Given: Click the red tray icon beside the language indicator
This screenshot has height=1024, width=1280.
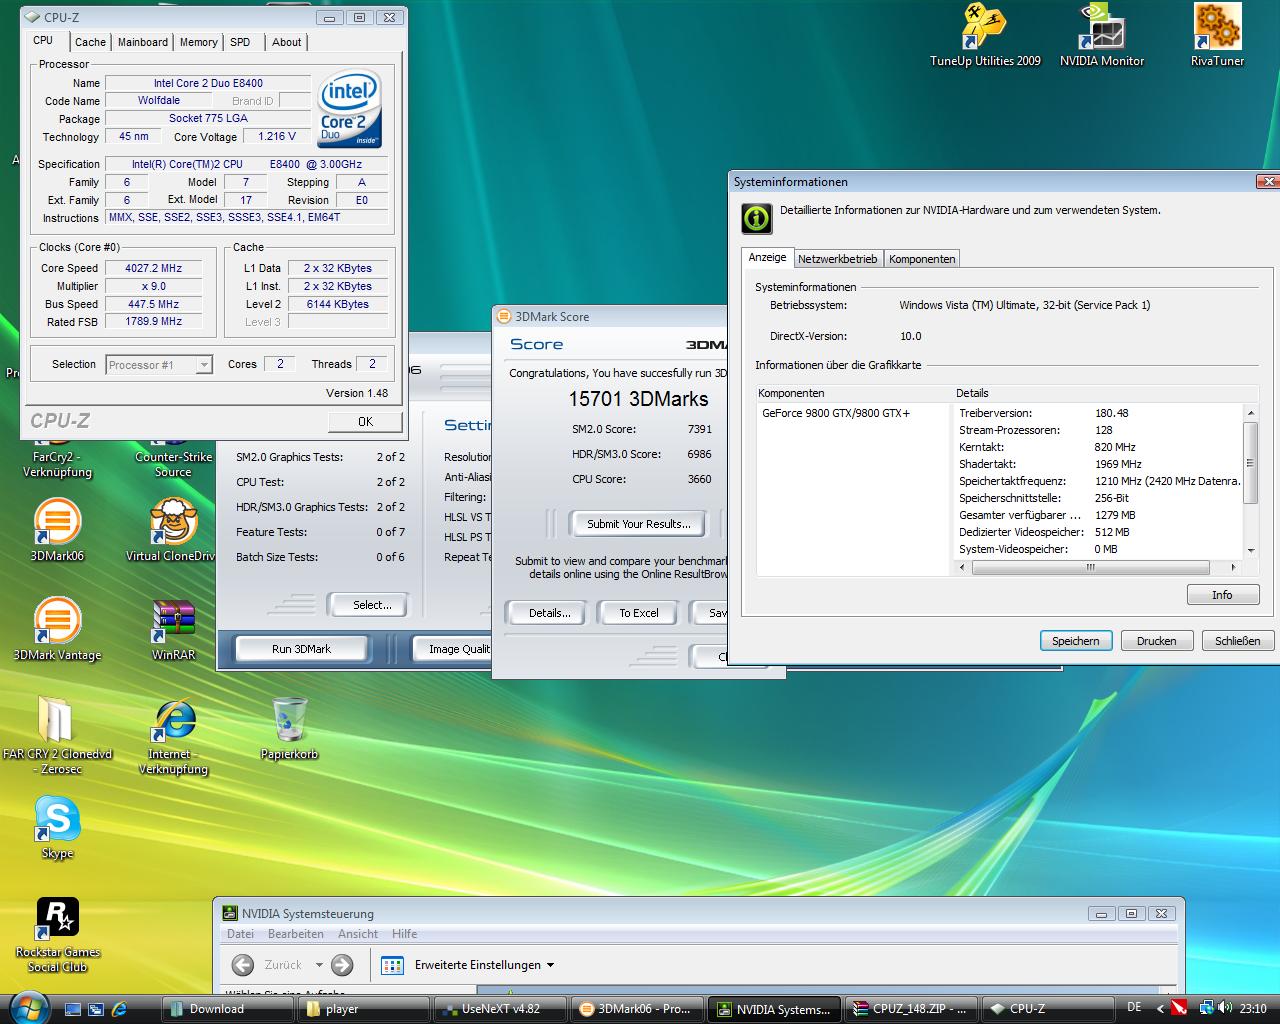Looking at the screenshot, I should pos(1180,1008).
